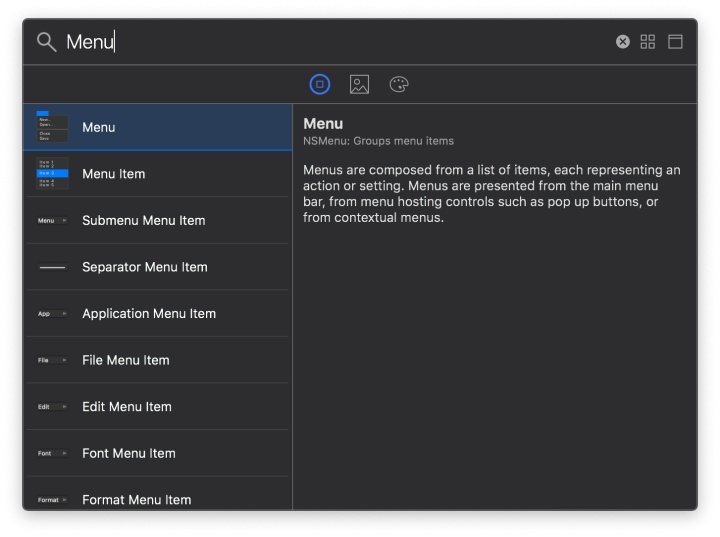The width and height of the screenshot is (720, 537).
Task: Clear the search field text
Action: 623,42
